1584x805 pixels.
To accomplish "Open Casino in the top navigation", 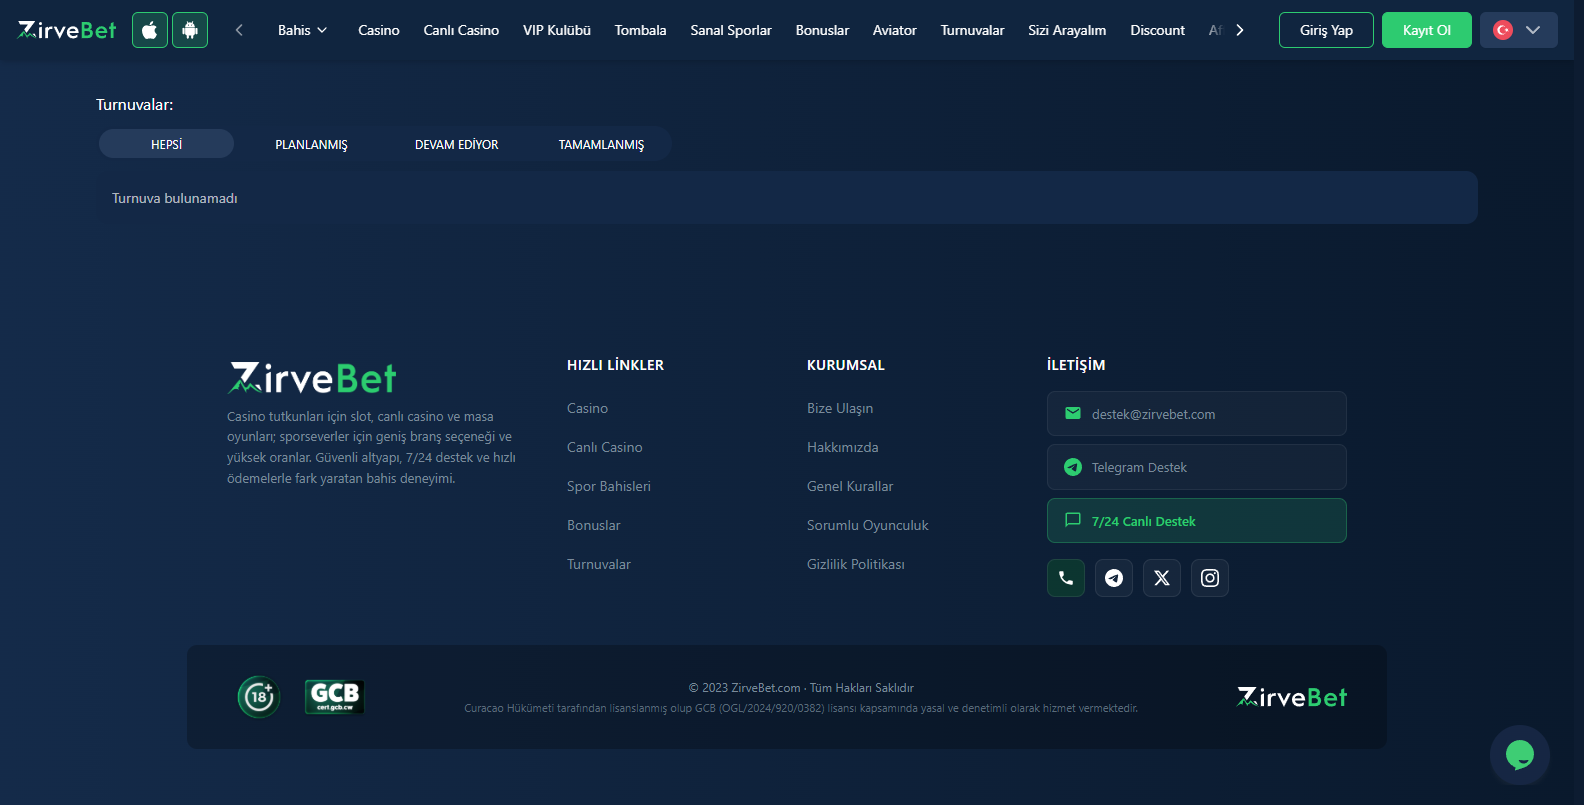I will (x=379, y=30).
